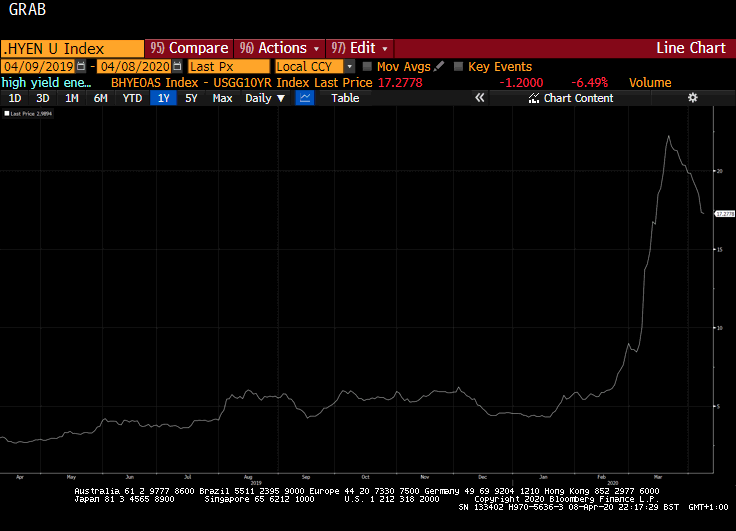Select the line chart style icon
Viewport: 736px width, 531px height.
(x=305, y=98)
